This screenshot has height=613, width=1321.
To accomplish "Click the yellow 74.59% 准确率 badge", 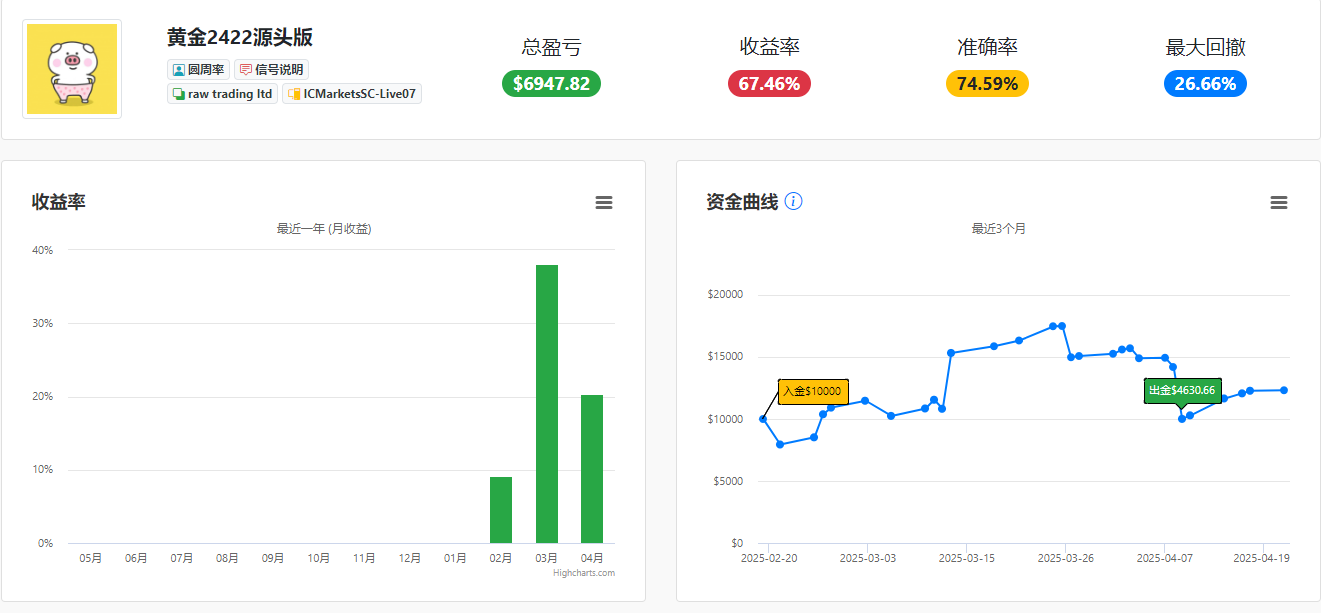I will pos(987,84).
